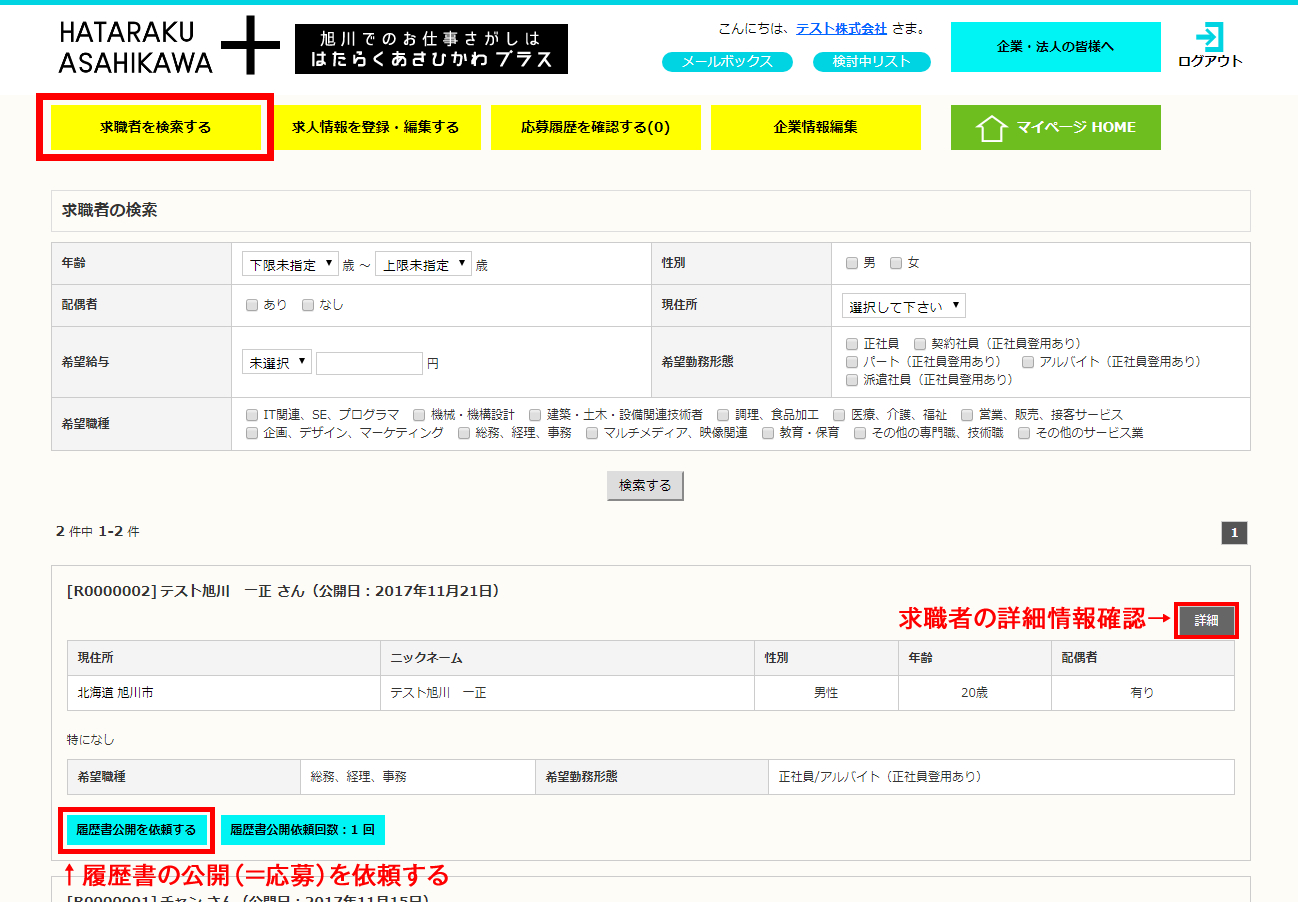1298x902 pixels.
Task: Select the 求職者を検索する tab
Action: (155, 127)
